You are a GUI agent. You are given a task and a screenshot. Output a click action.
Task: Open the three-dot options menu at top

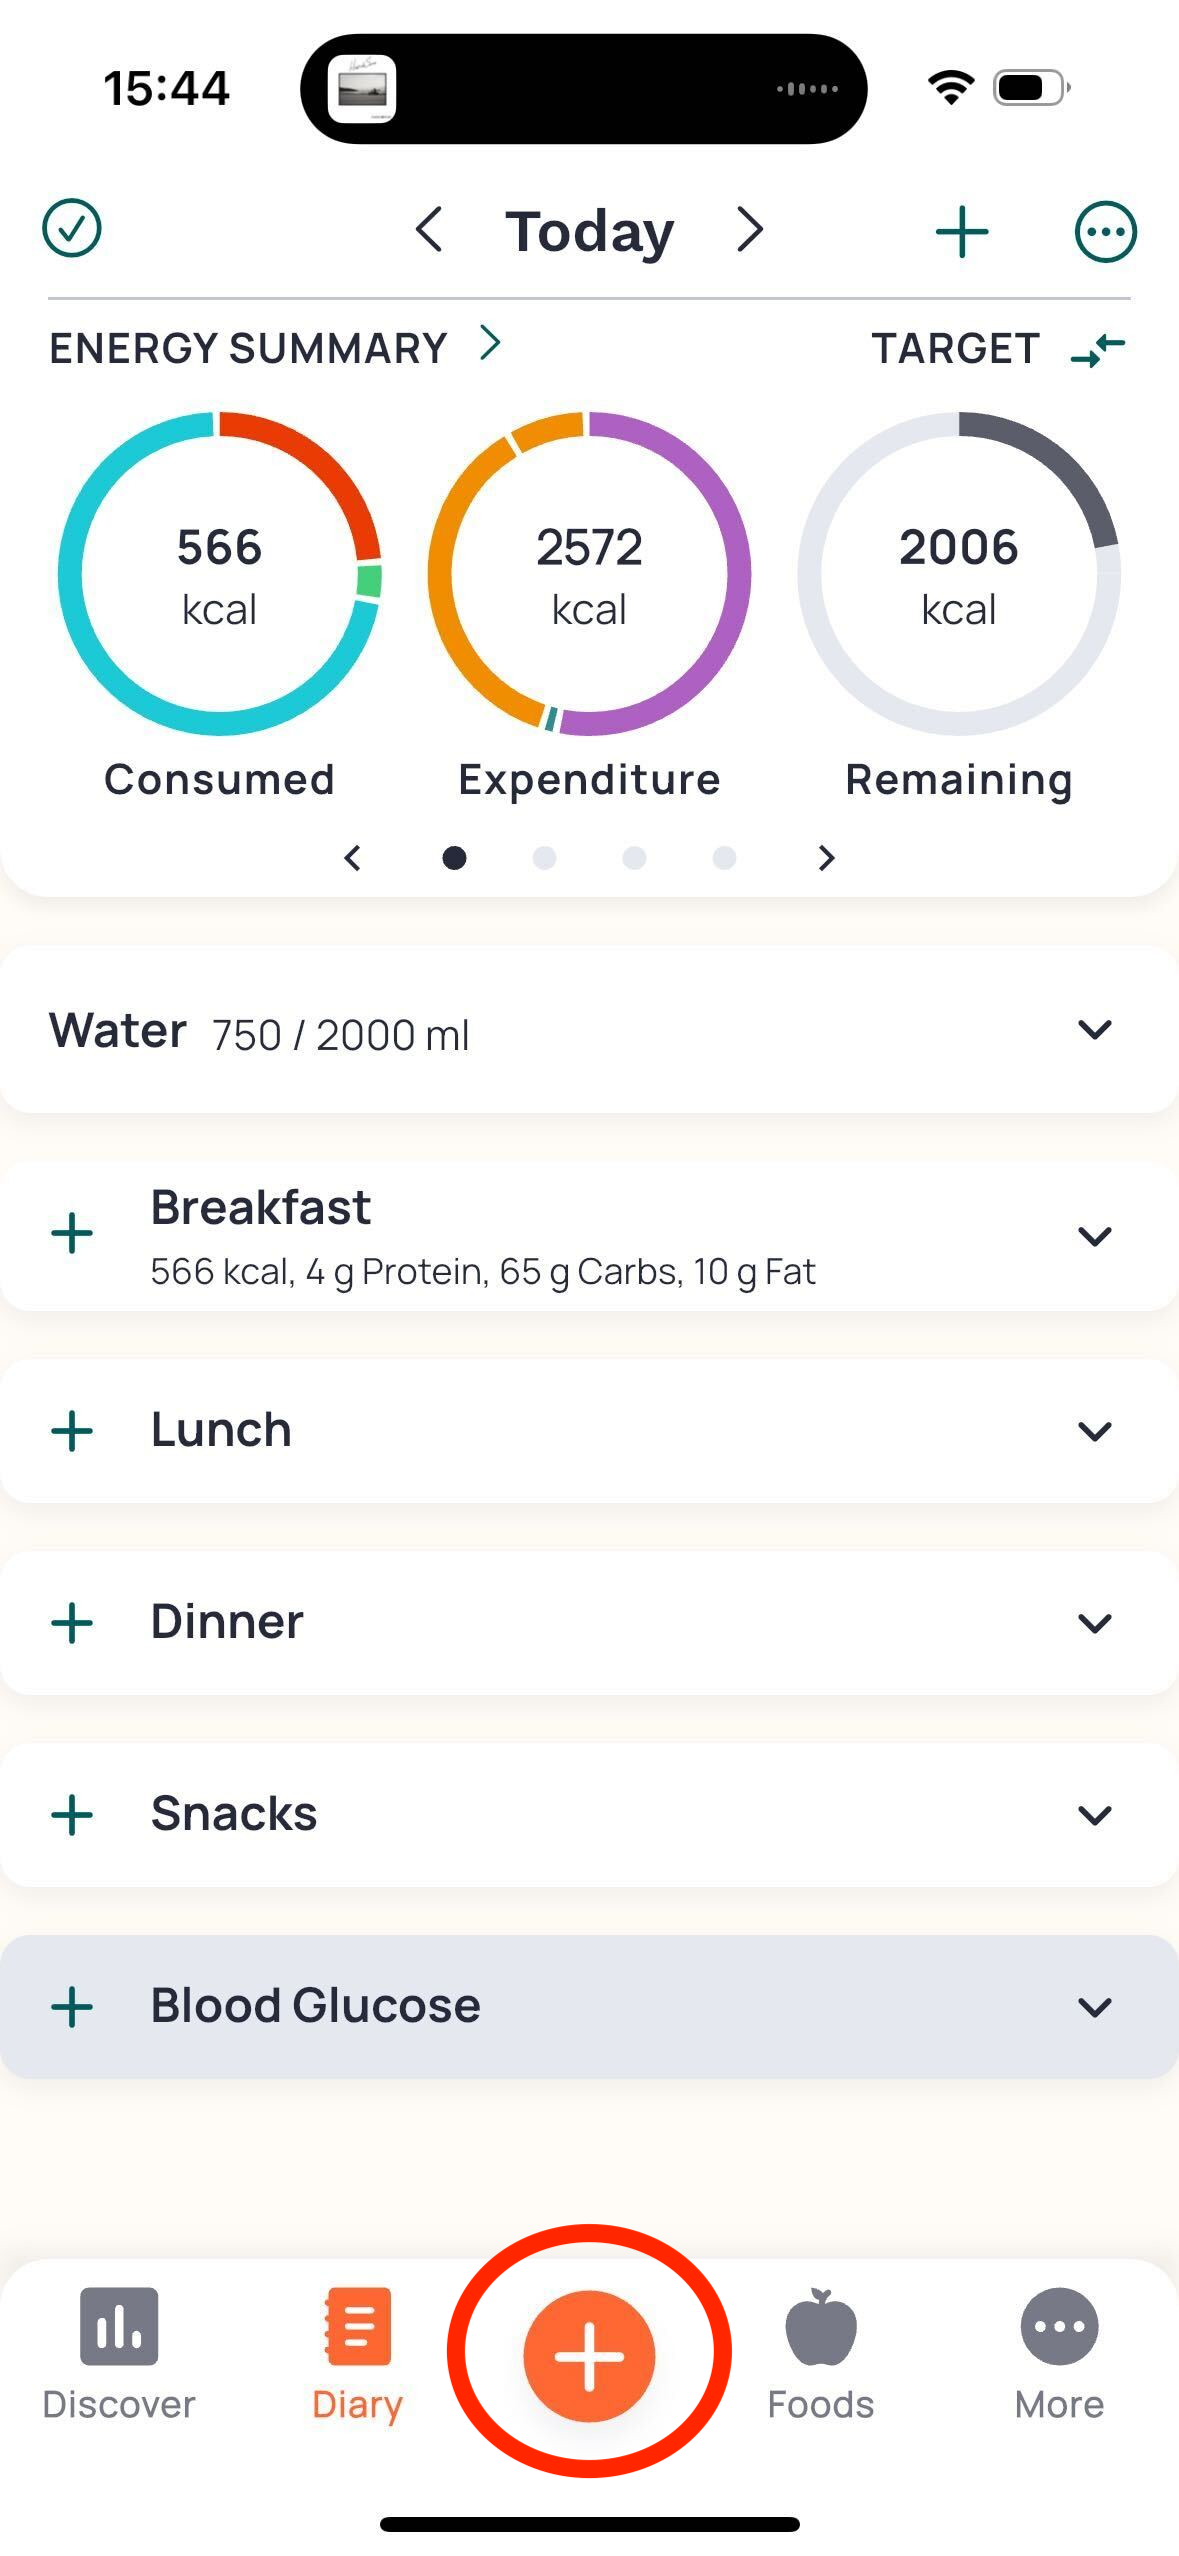click(x=1105, y=232)
